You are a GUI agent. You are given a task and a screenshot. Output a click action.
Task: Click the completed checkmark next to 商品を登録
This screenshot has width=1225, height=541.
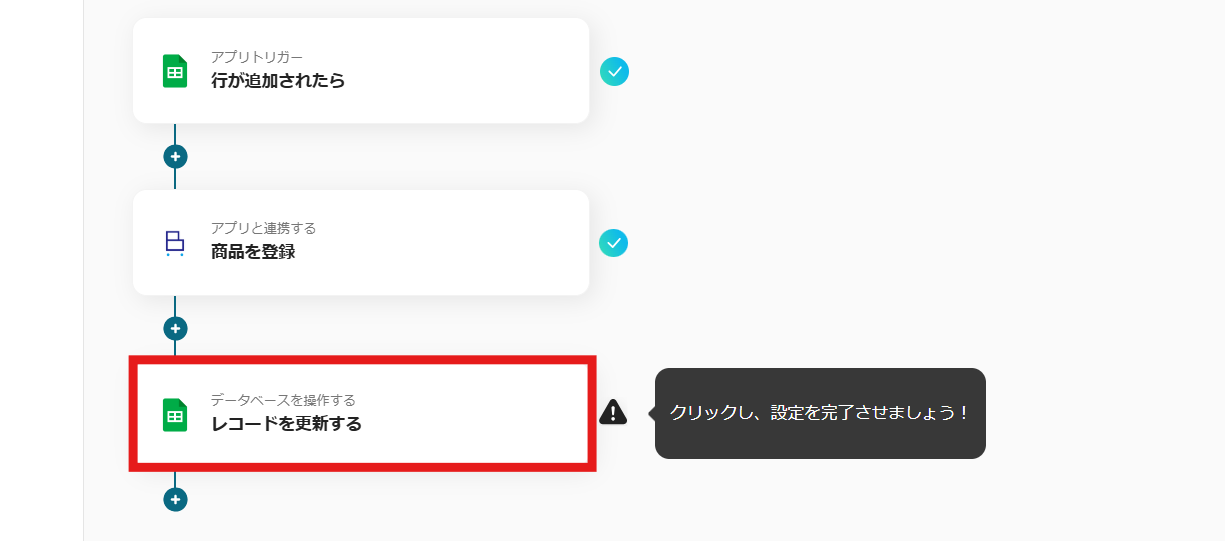(613, 243)
